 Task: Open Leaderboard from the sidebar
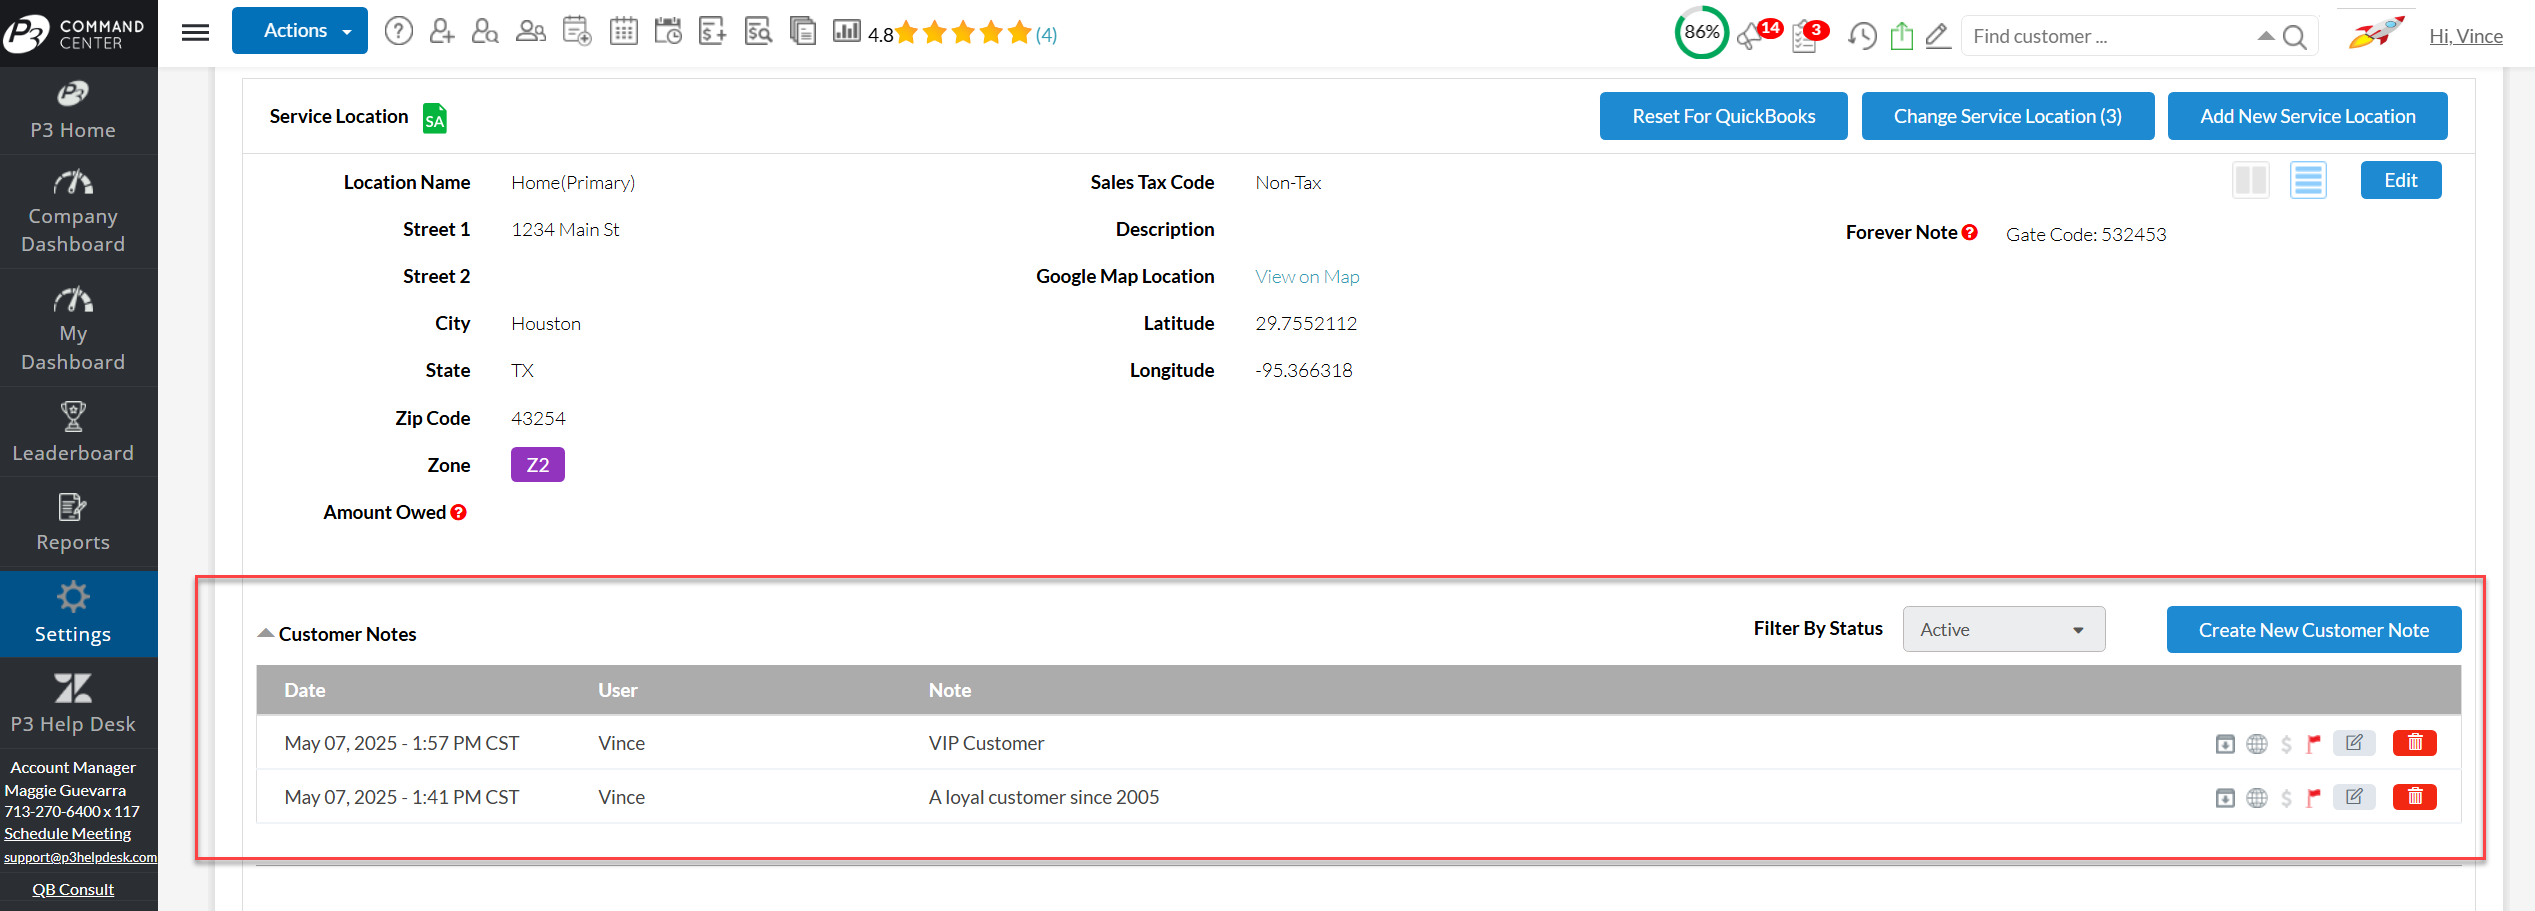click(73, 432)
